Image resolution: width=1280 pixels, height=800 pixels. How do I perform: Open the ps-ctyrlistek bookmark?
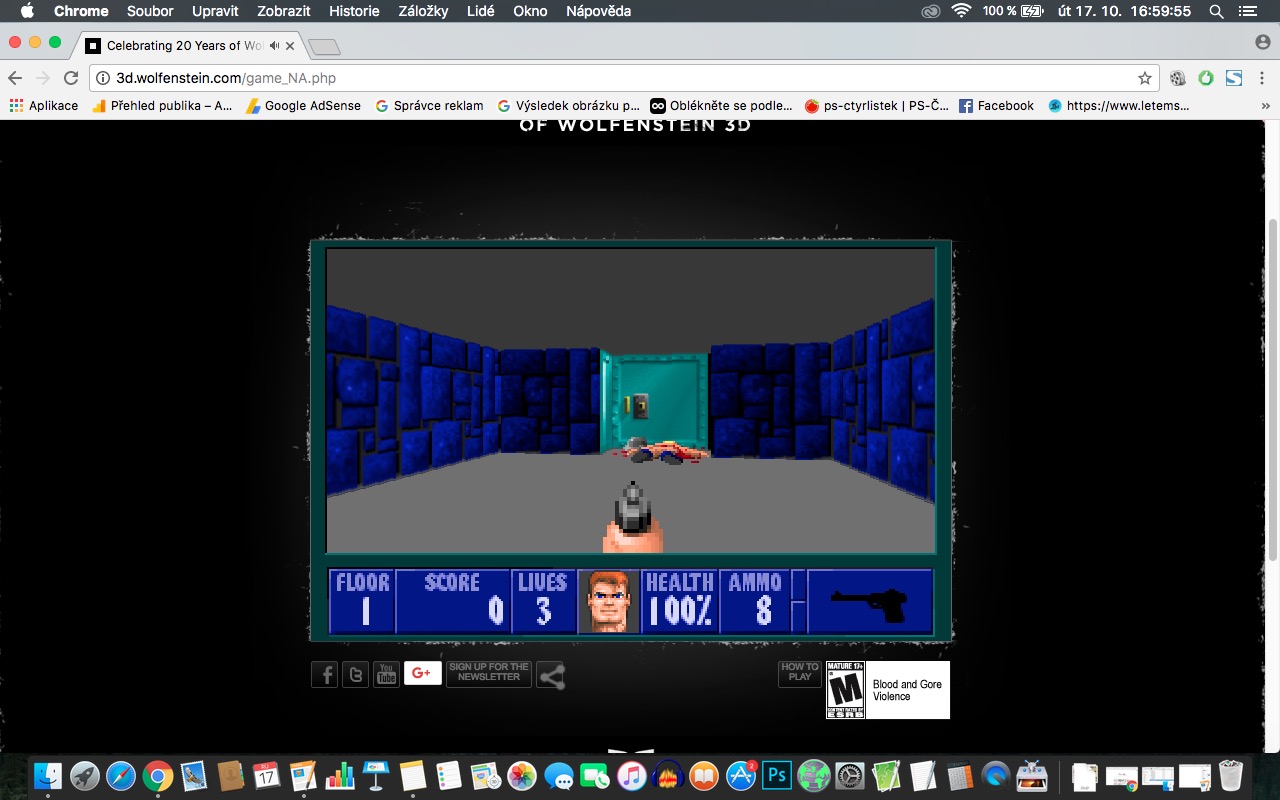877,105
